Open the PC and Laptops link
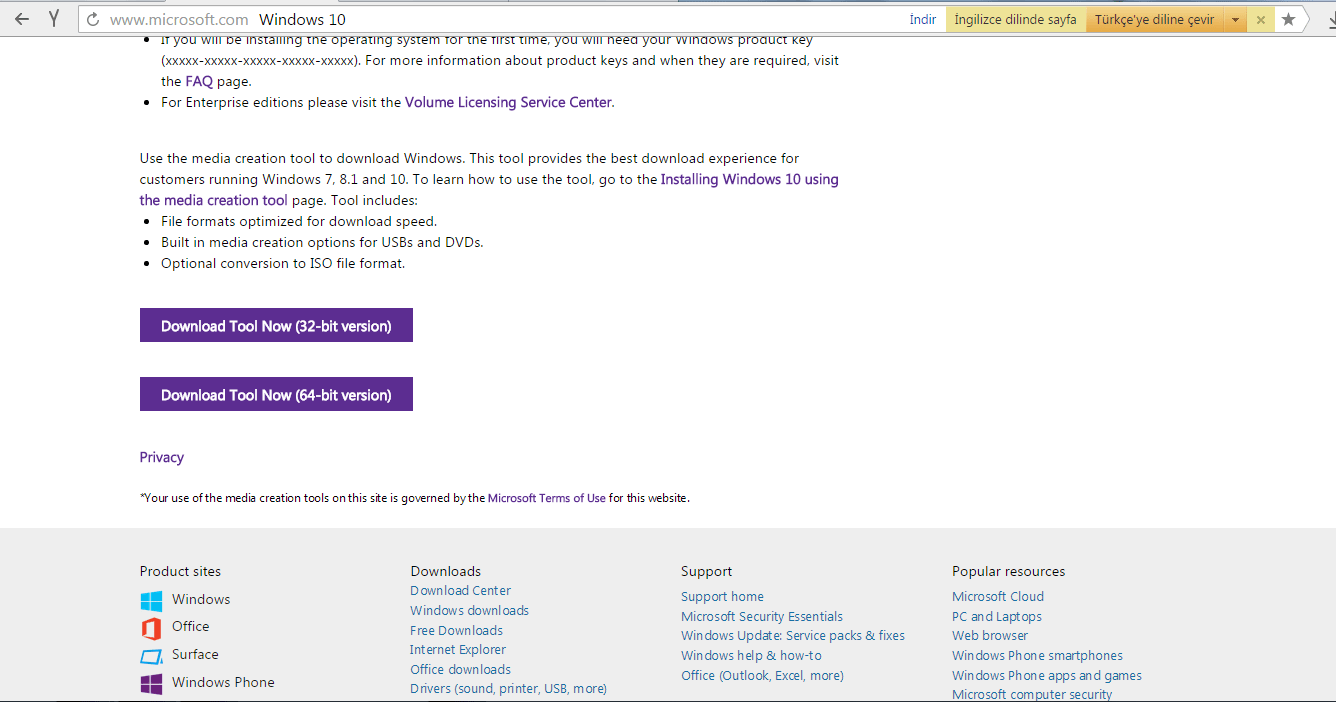This screenshot has width=1336, height=702. 997,616
